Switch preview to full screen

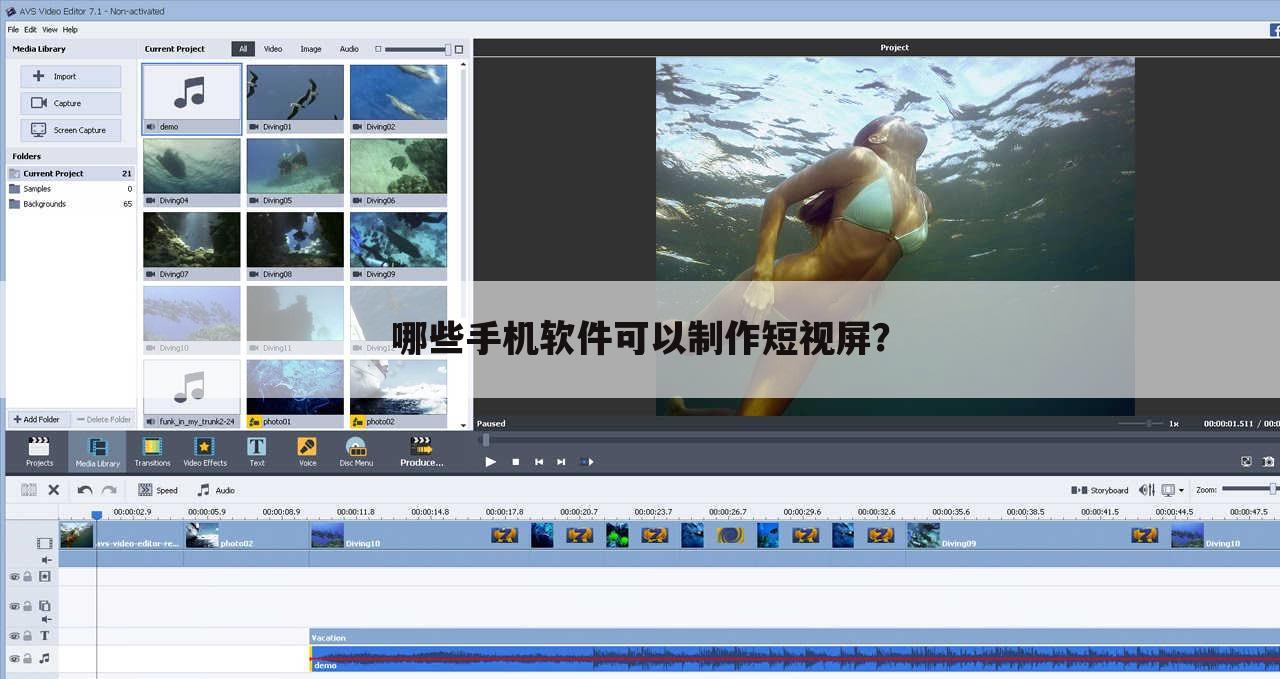click(1246, 462)
